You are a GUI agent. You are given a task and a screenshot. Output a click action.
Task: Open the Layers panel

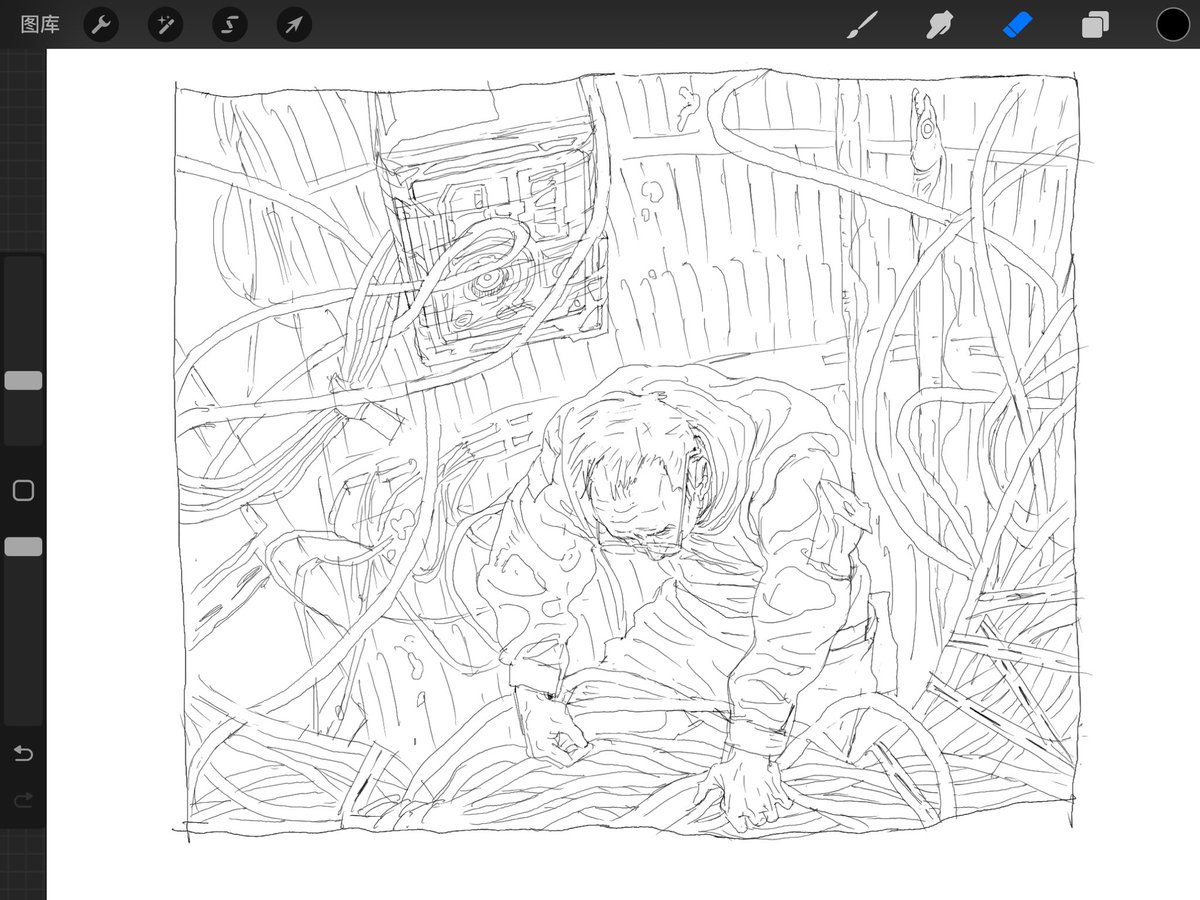(1095, 24)
